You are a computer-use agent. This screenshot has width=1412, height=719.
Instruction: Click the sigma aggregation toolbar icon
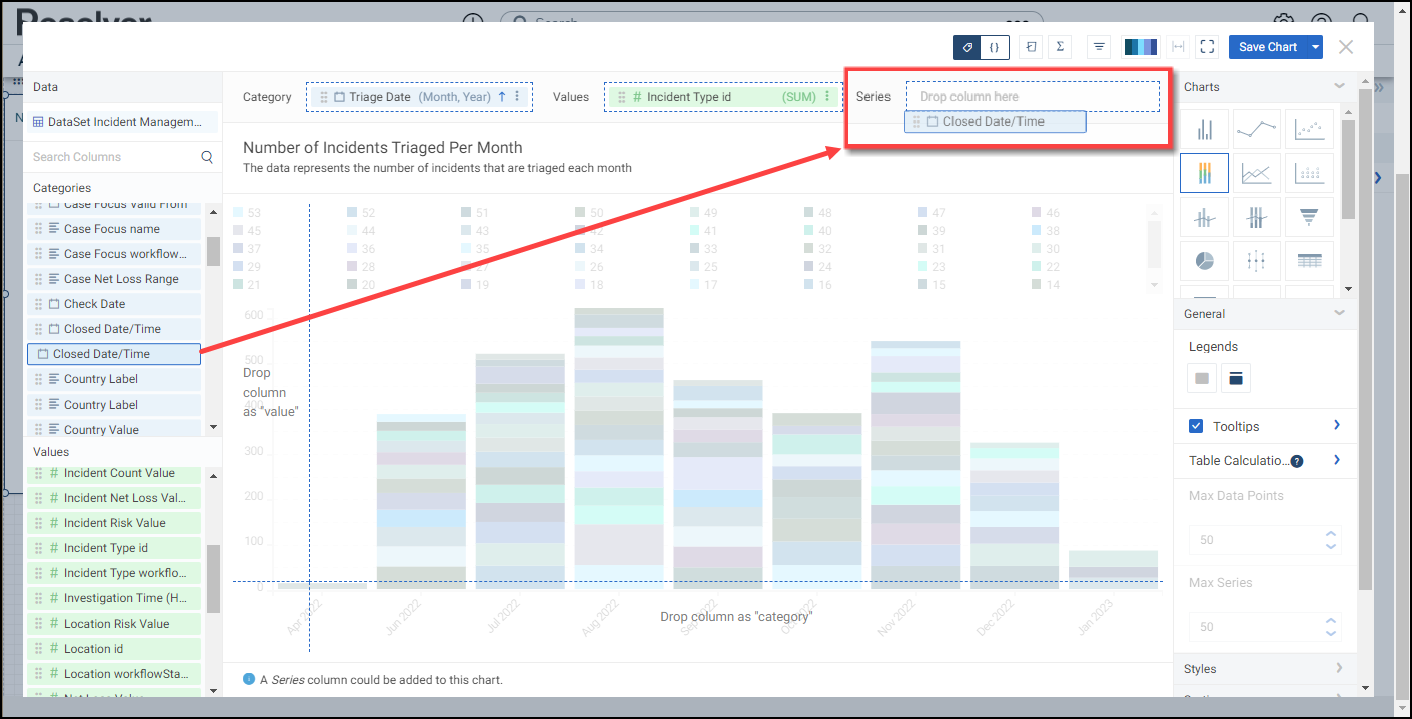pyautogui.click(x=1059, y=47)
